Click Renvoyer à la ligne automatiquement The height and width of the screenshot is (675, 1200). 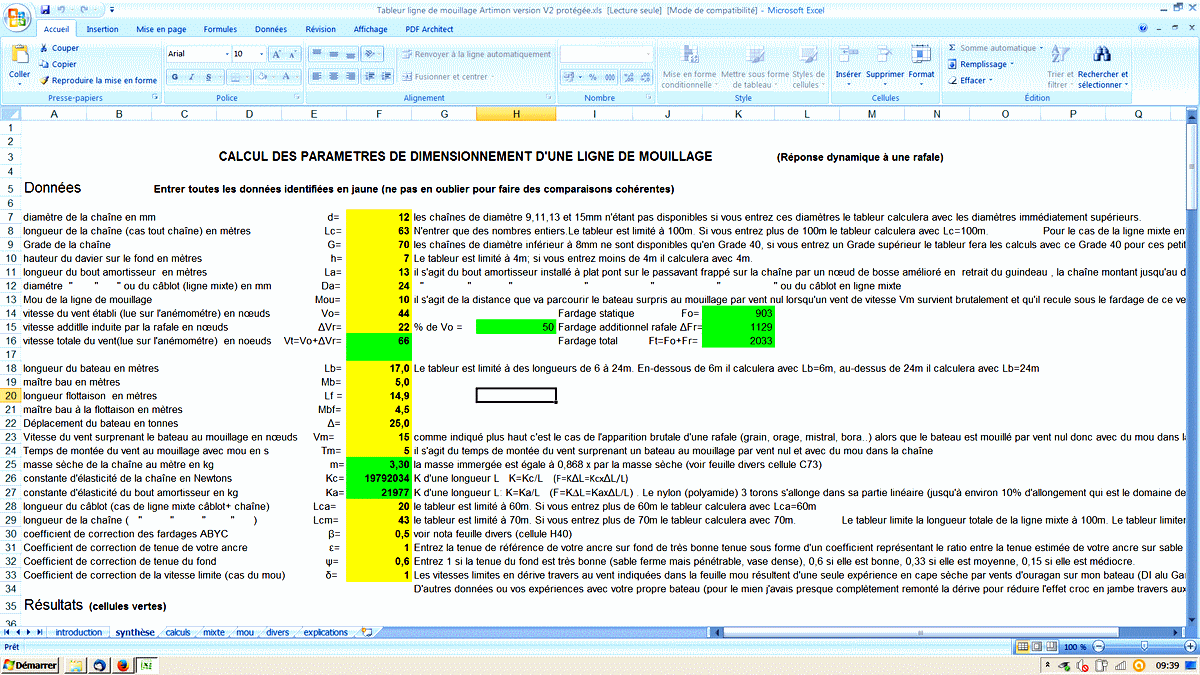[476, 53]
